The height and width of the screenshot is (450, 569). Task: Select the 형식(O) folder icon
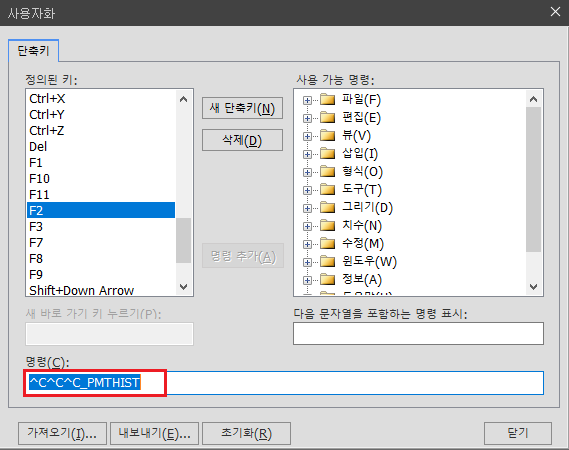(327, 172)
